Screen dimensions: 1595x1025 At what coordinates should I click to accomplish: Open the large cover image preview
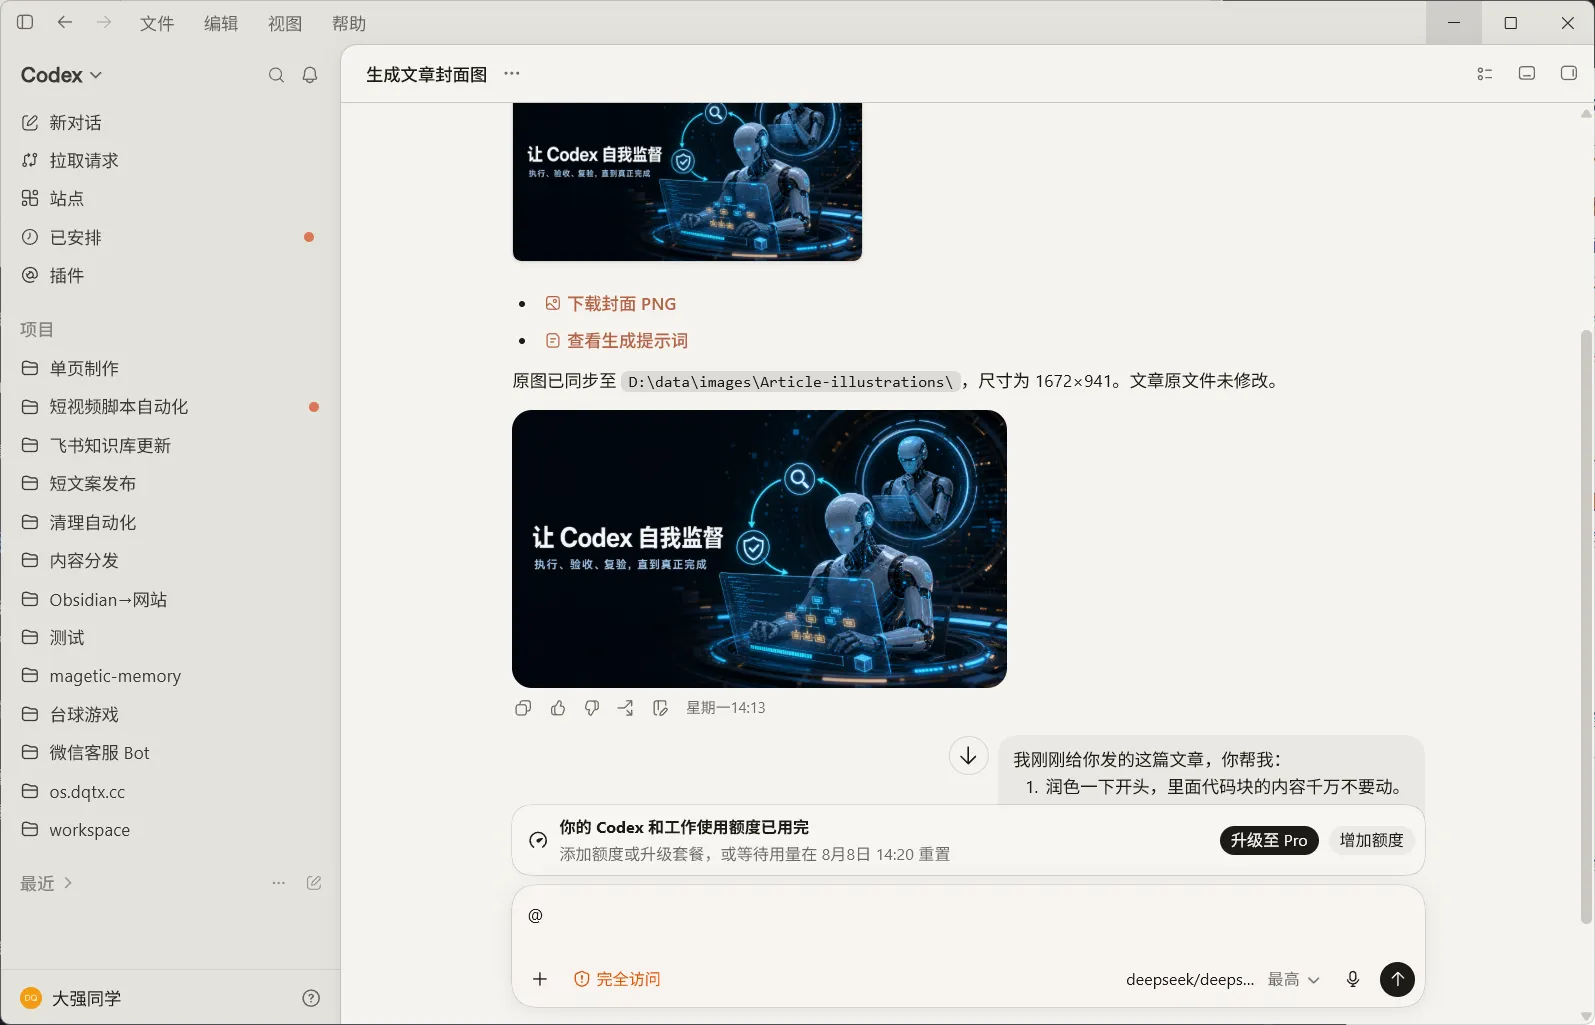[x=759, y=549]
